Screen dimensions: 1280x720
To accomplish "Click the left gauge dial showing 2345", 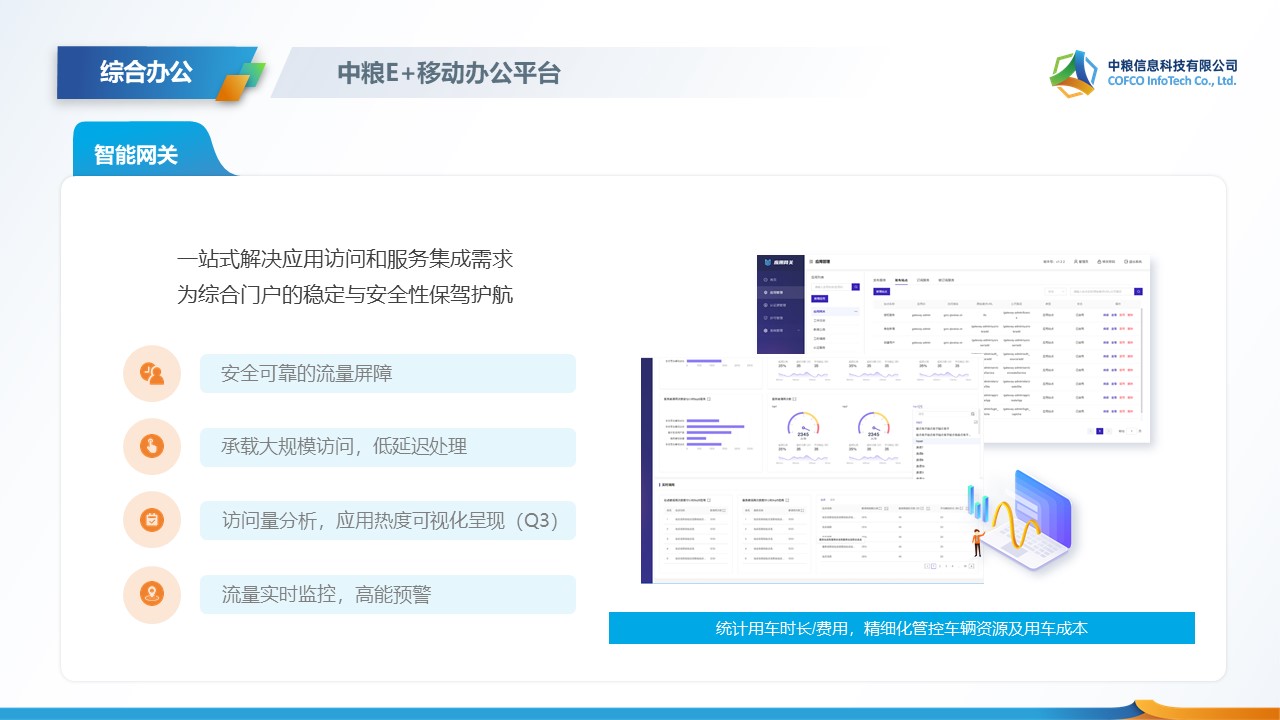I will [803, 424].
